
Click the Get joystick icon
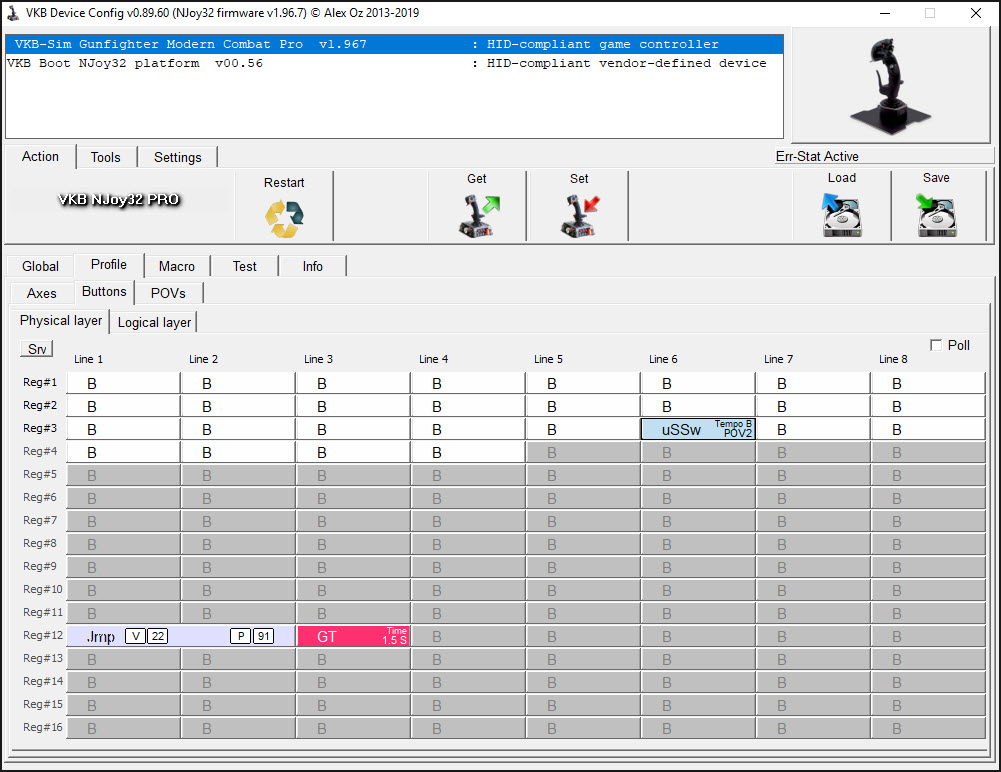pos(479,216)
